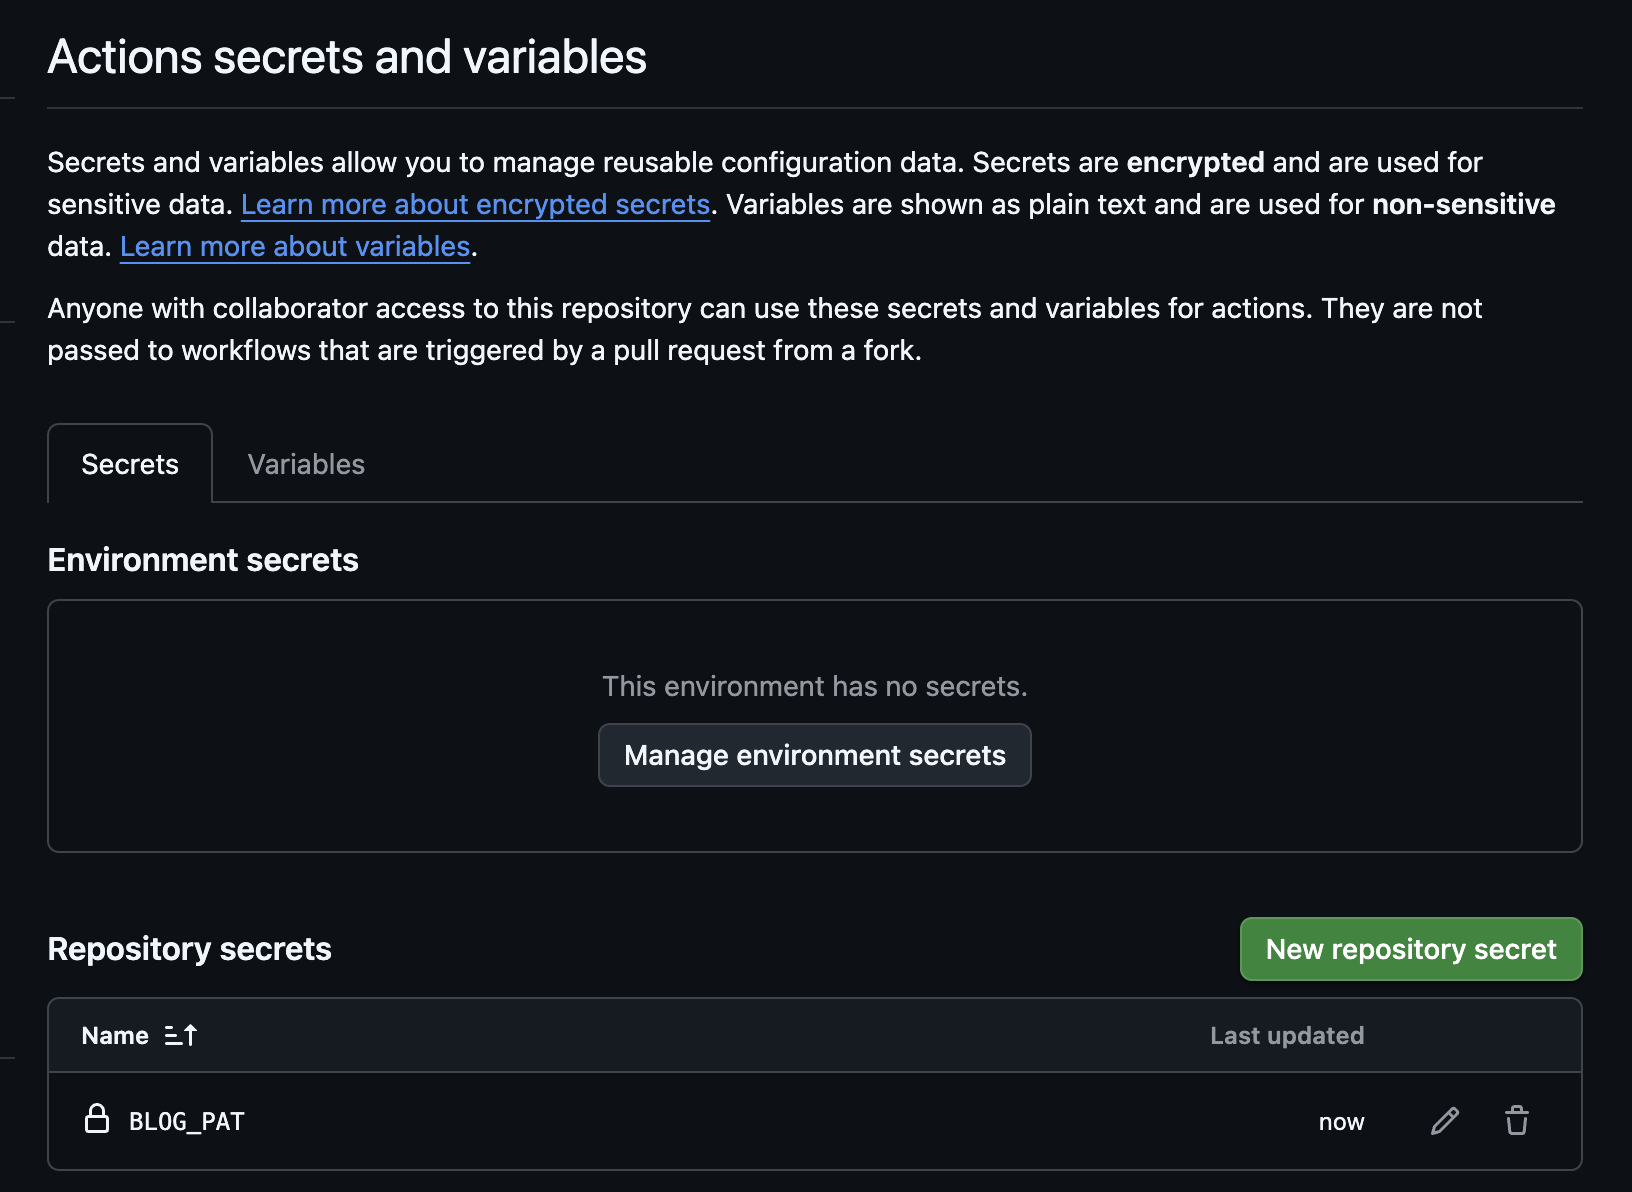The width and height of the screenshot is (1632, 1192).
Task: Click the Actions secrets and variables heading
Action: pyautogui.click(x=347, y=57)
